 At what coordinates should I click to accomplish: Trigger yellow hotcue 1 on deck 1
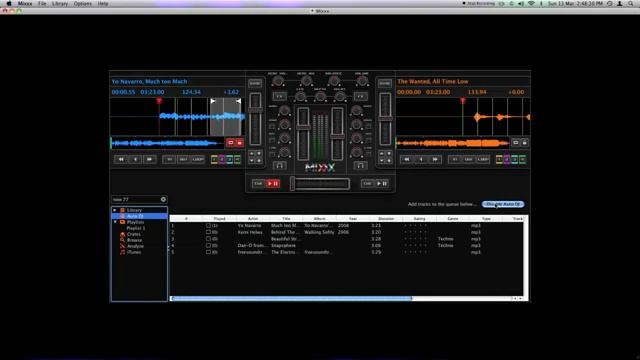(x=214, y=160)
